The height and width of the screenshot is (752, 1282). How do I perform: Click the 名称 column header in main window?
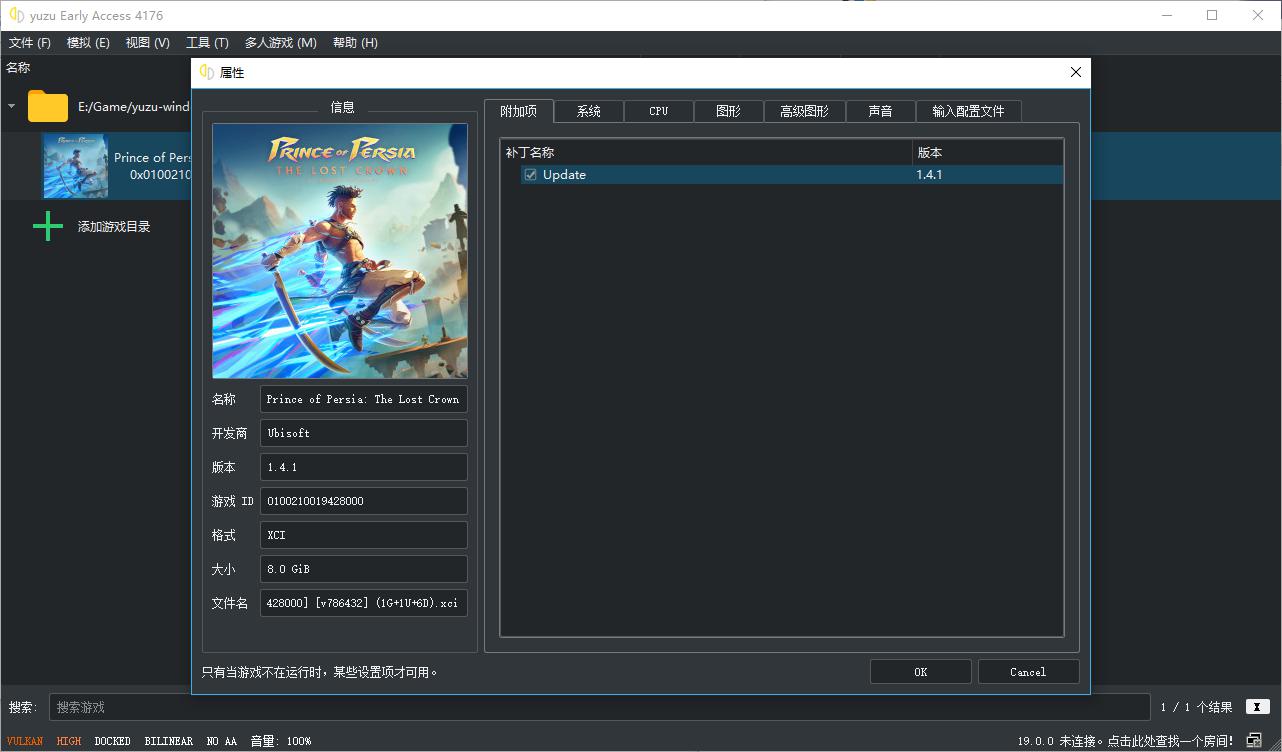pyautogui.click(x=18, y=68)
